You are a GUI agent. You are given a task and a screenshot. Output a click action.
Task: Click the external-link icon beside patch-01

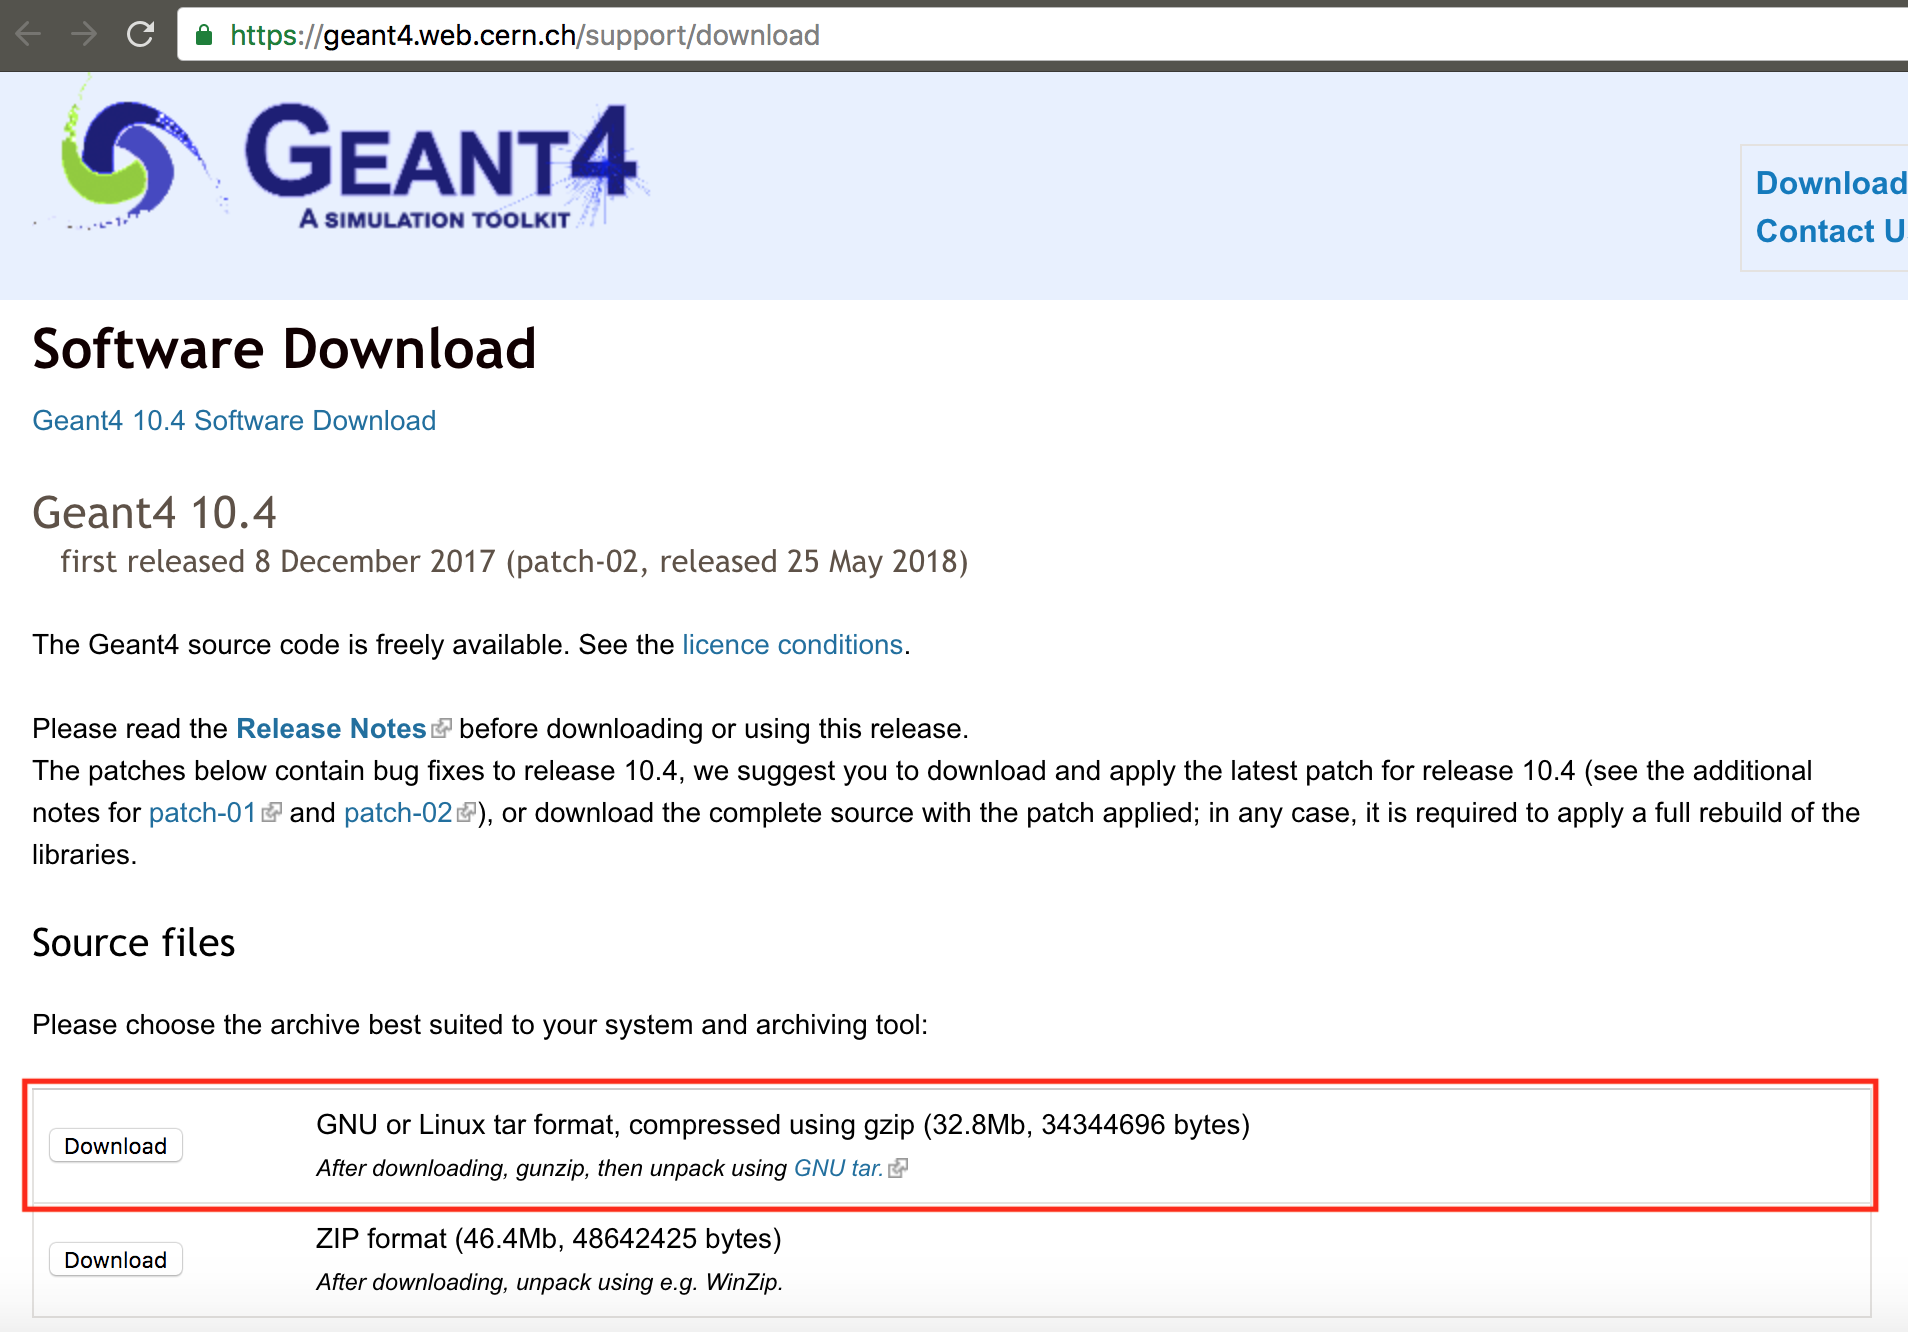(x=273, y=813)
